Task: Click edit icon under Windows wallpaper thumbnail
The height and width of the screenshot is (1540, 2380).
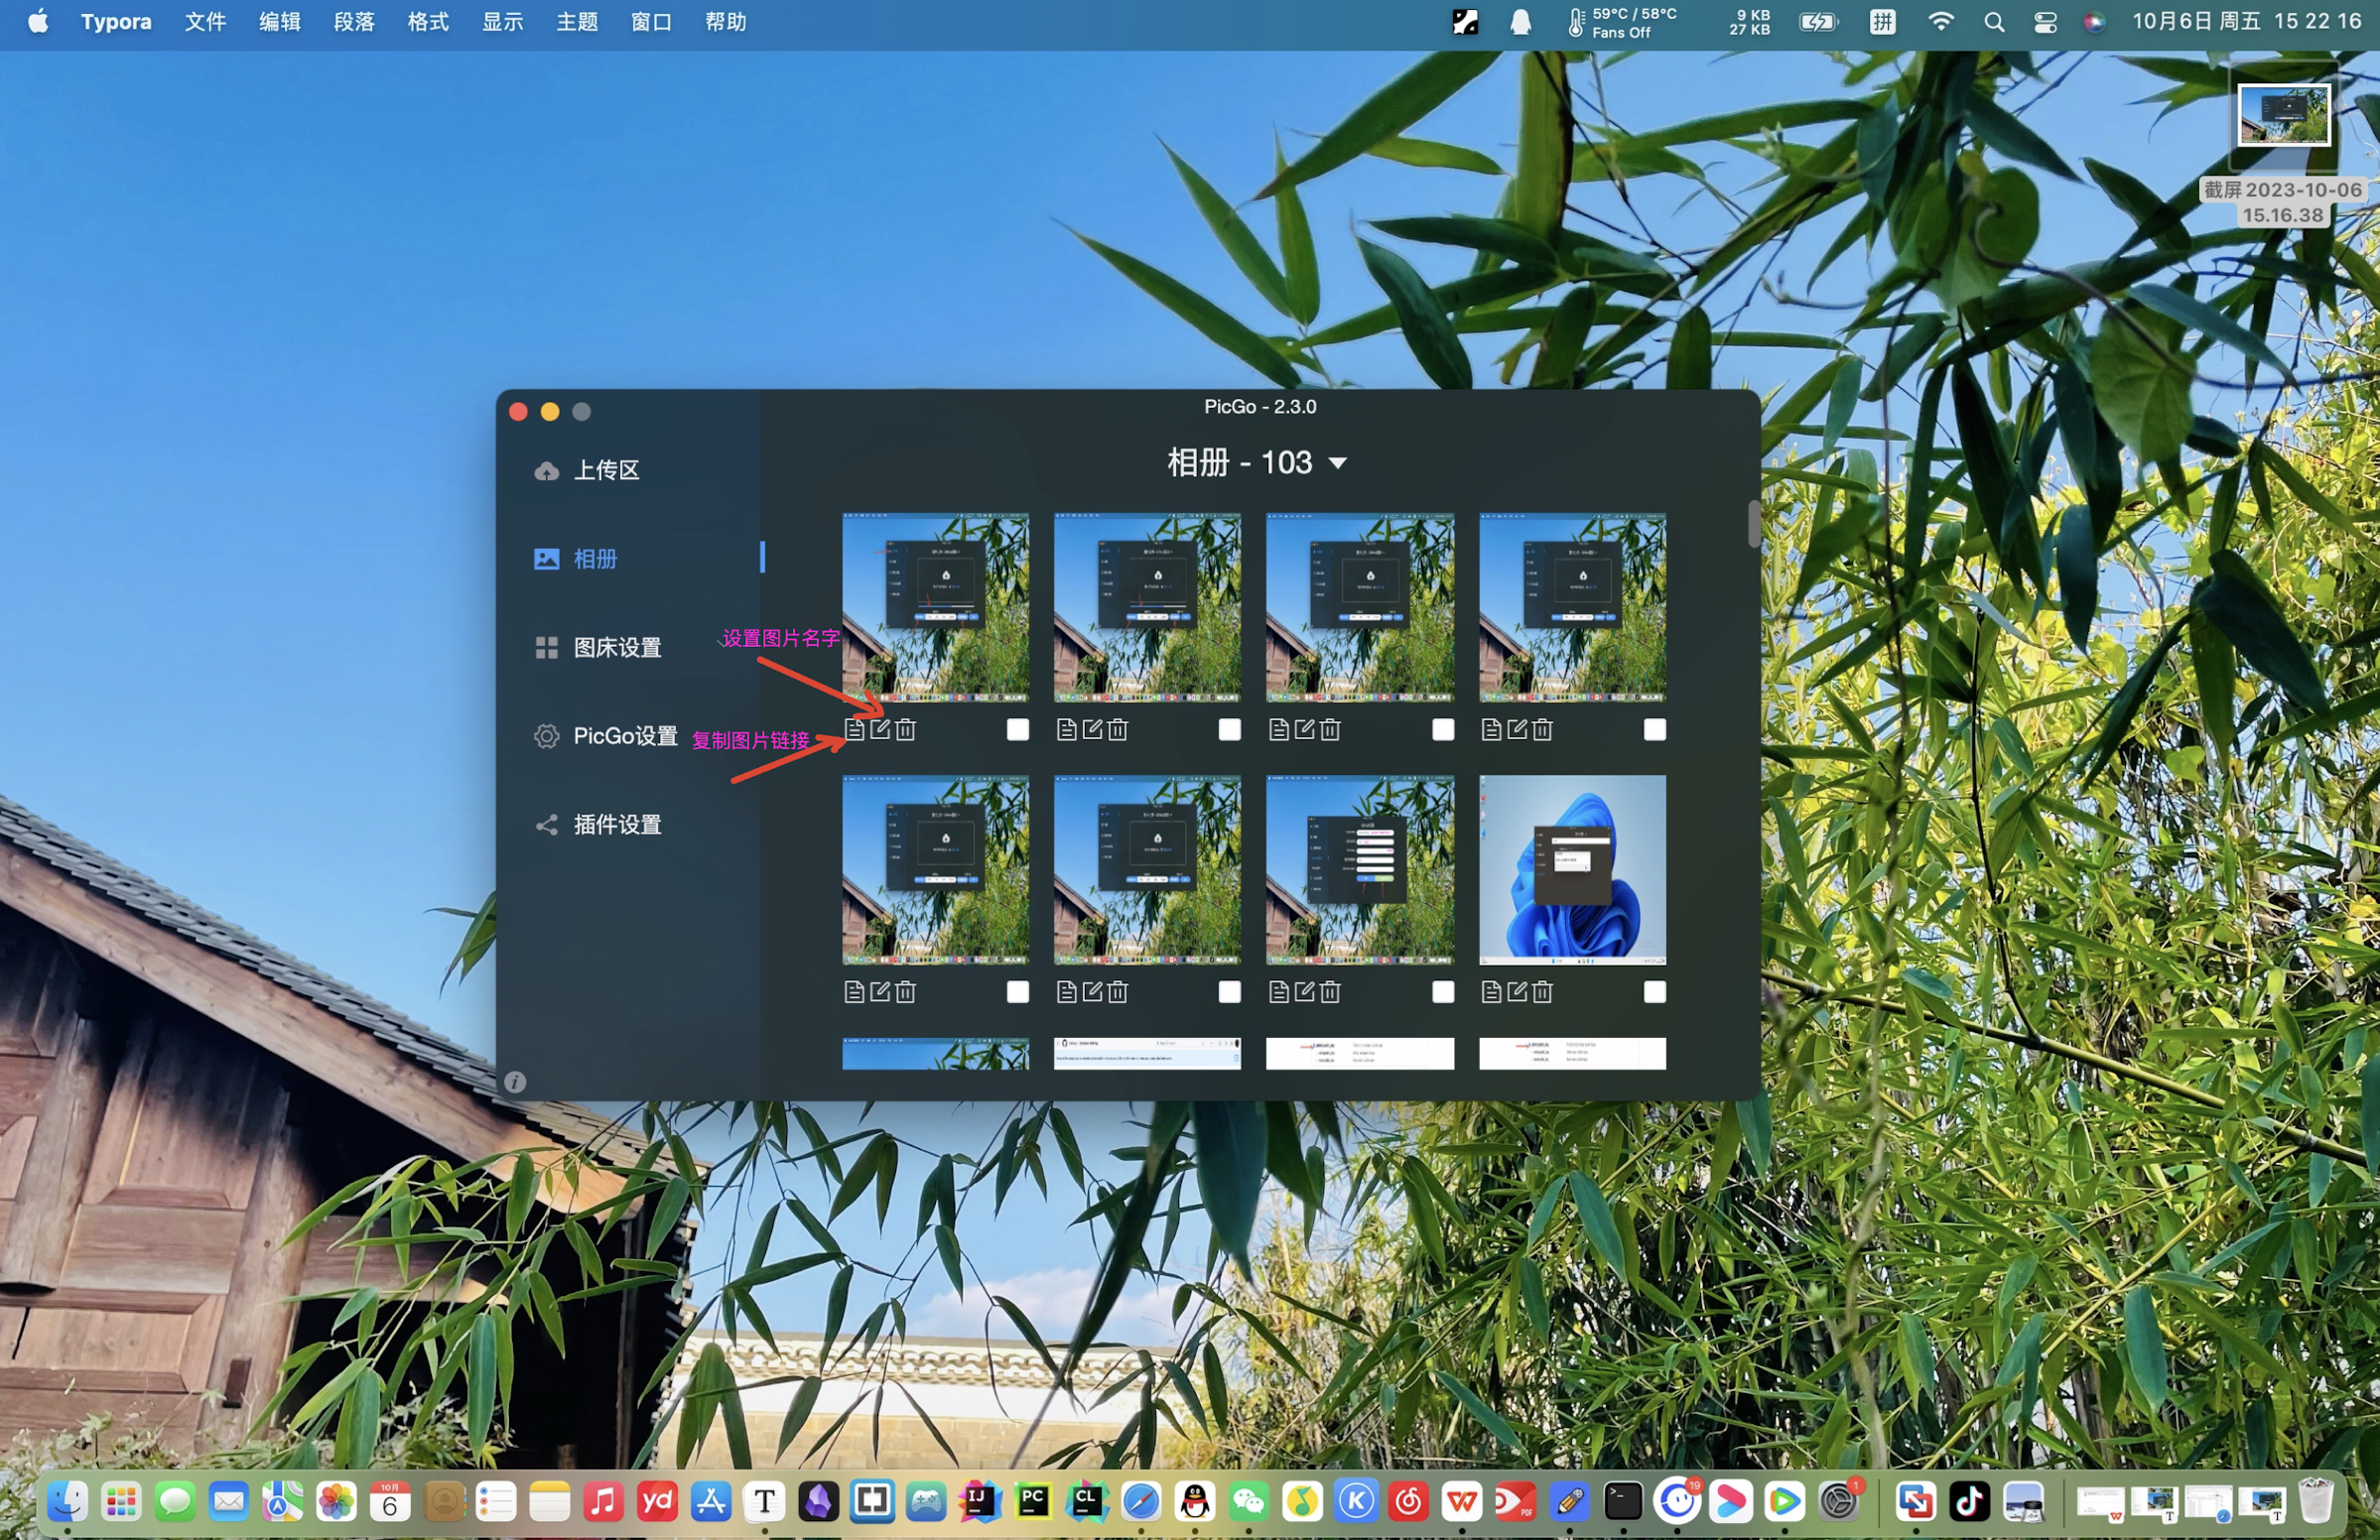Action: [1517, 992]
